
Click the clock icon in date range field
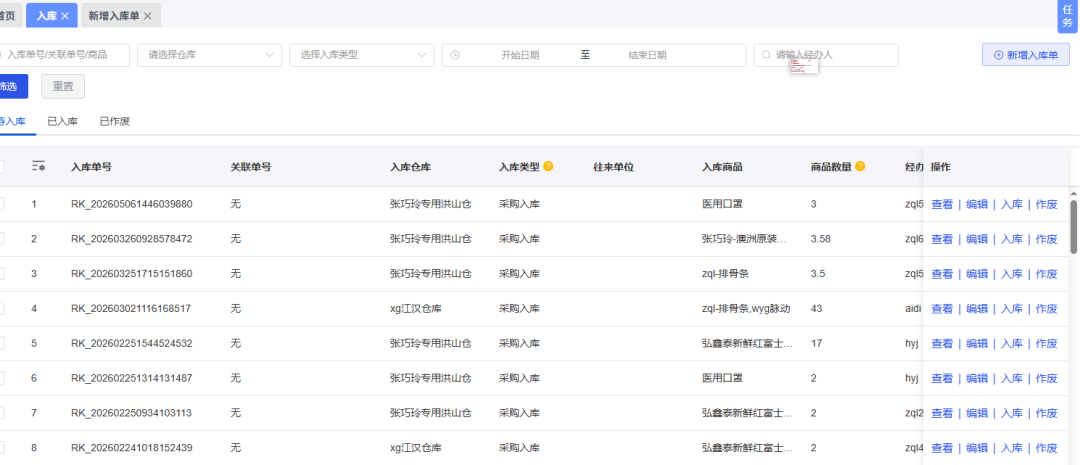[455, 55]
